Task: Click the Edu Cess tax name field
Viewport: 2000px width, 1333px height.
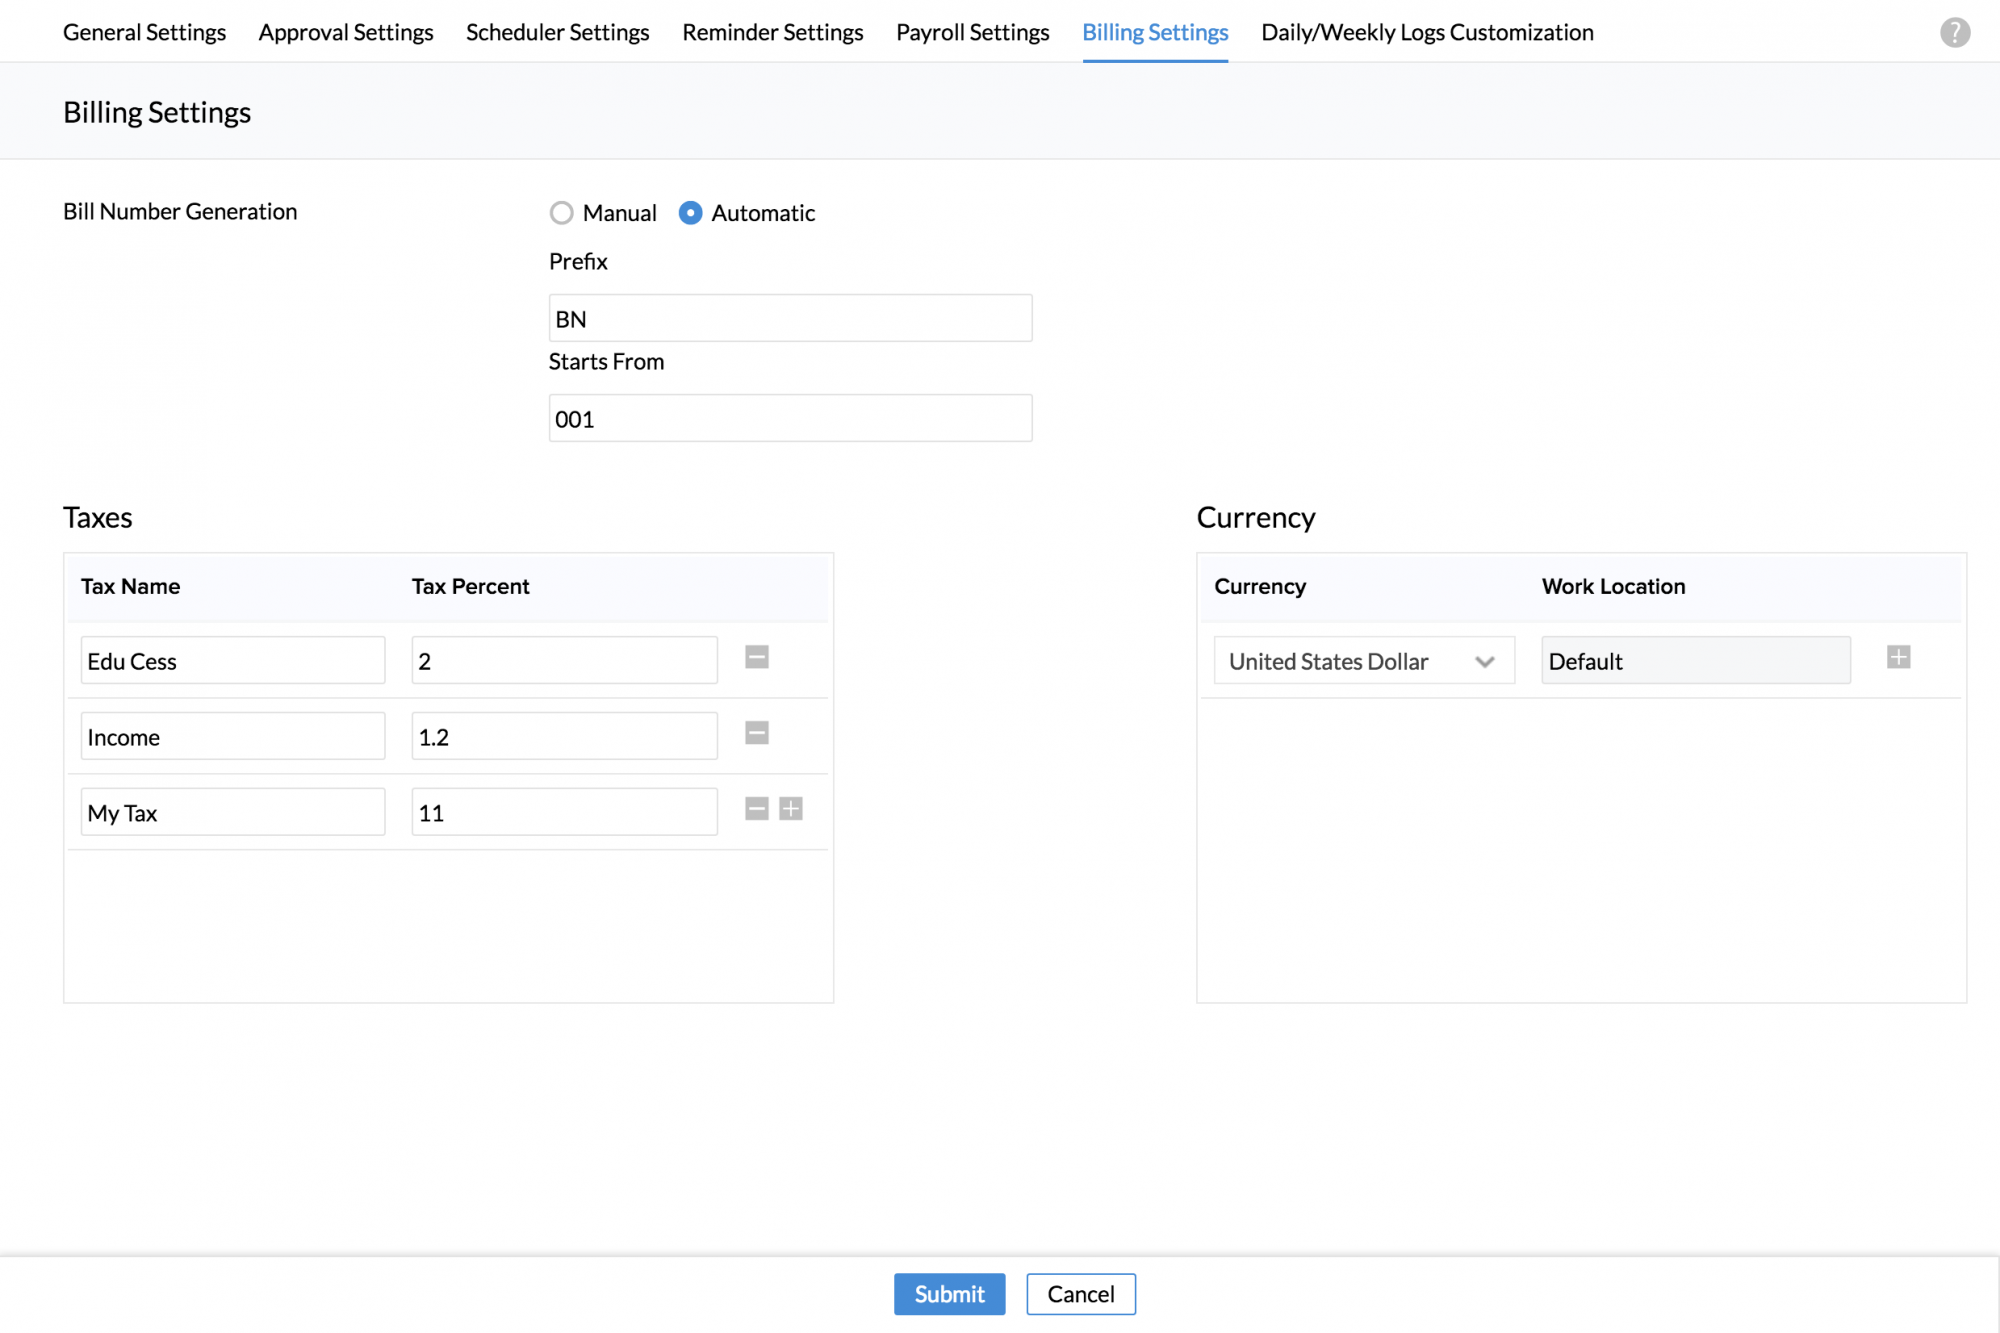Action: click(x=232, y=661)
